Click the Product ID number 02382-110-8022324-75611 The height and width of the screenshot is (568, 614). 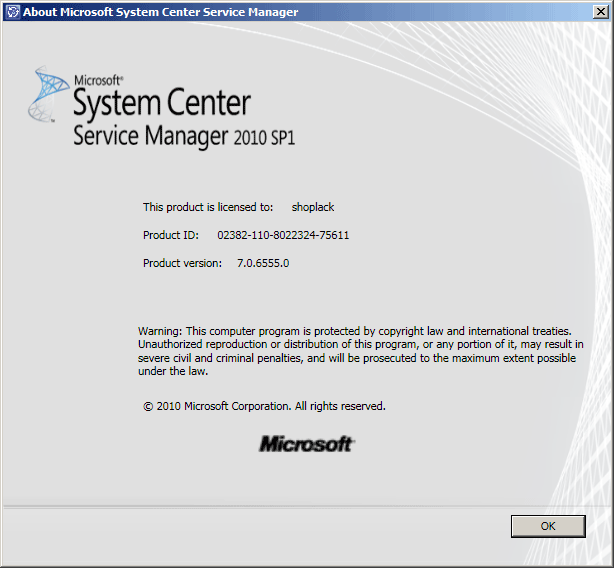click(283, 235)
